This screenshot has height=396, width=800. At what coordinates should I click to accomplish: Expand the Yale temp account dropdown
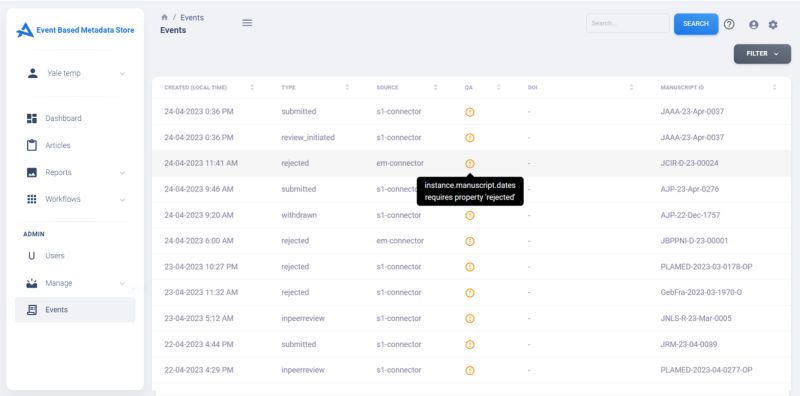[x=122, y=73]
